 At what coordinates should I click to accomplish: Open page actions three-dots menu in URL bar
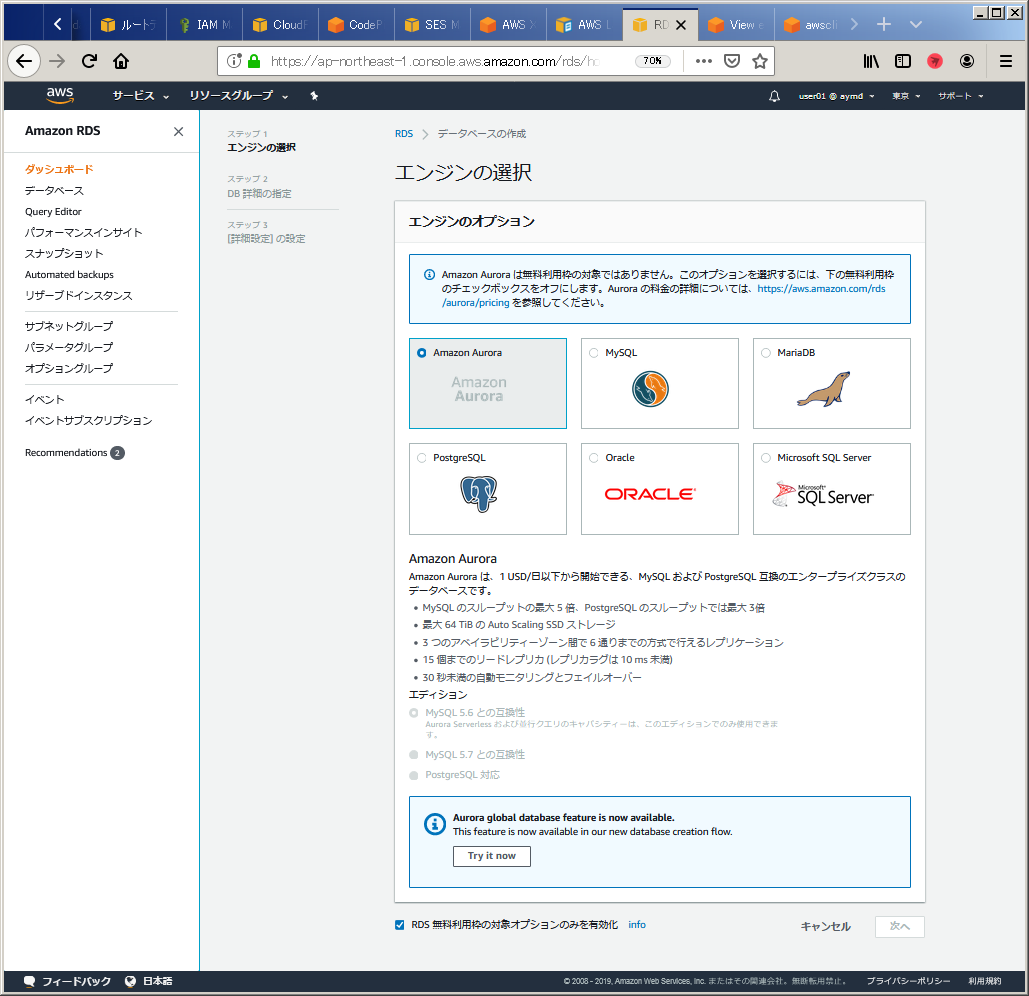coord(704,61)
